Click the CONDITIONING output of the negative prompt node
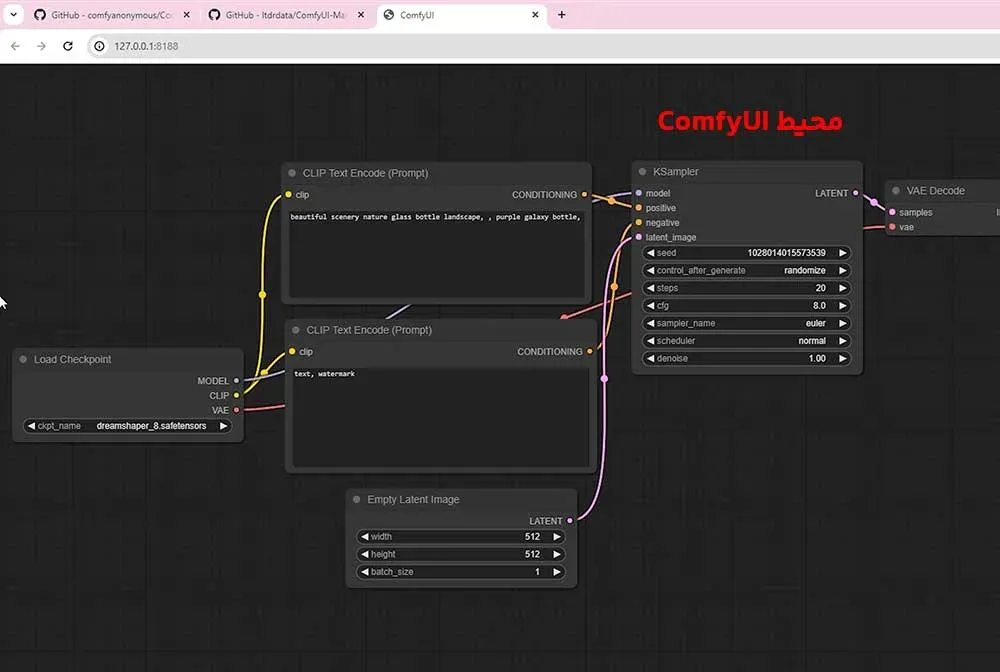This screenshot has width=1000, height=672. pos(590,351)
